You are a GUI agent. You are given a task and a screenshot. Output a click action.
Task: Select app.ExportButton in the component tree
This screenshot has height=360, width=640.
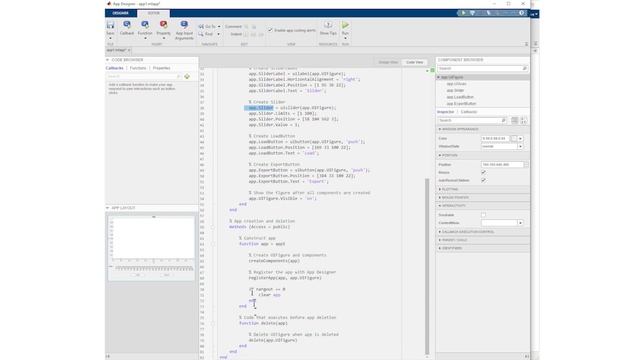[x=461, y=104]
